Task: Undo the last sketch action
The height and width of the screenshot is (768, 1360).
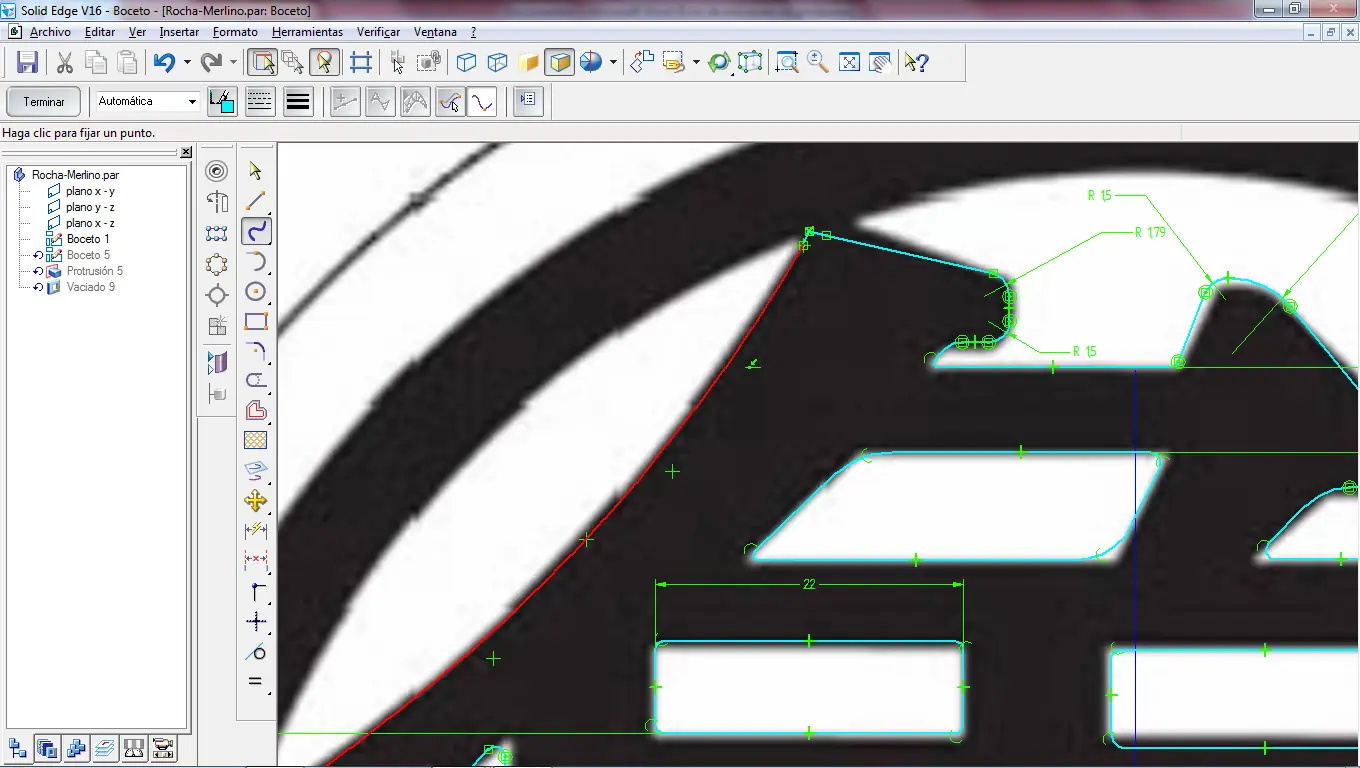Action: (165, 62)
